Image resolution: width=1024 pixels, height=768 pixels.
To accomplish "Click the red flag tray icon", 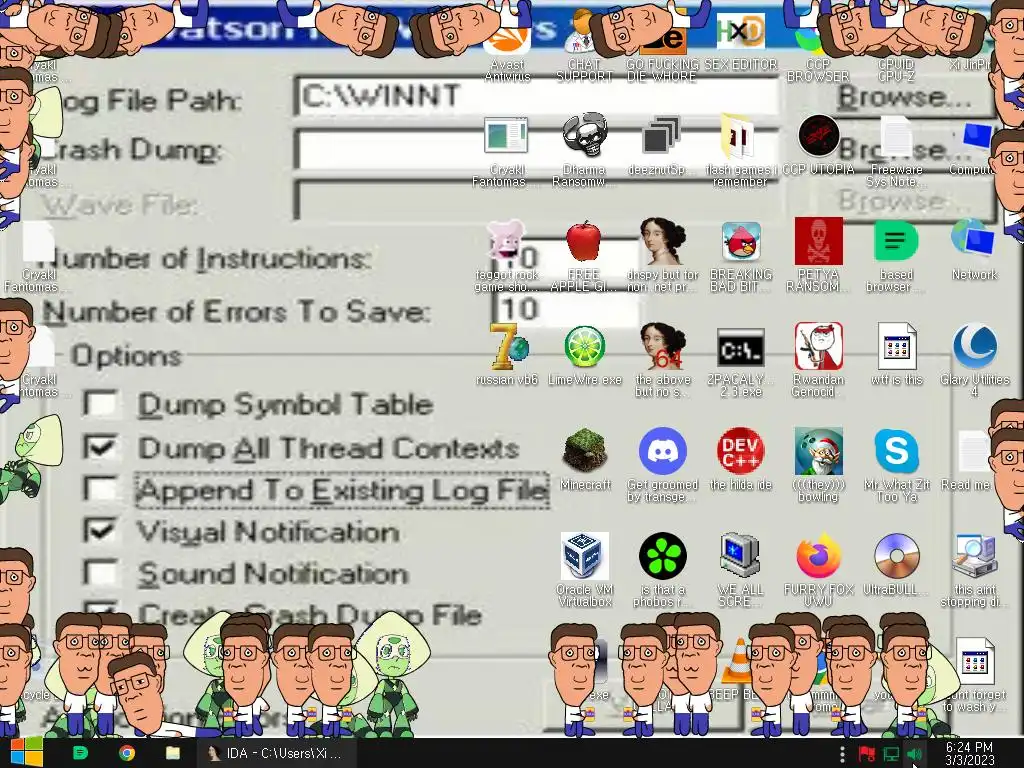I will click(x=866, y=754).
